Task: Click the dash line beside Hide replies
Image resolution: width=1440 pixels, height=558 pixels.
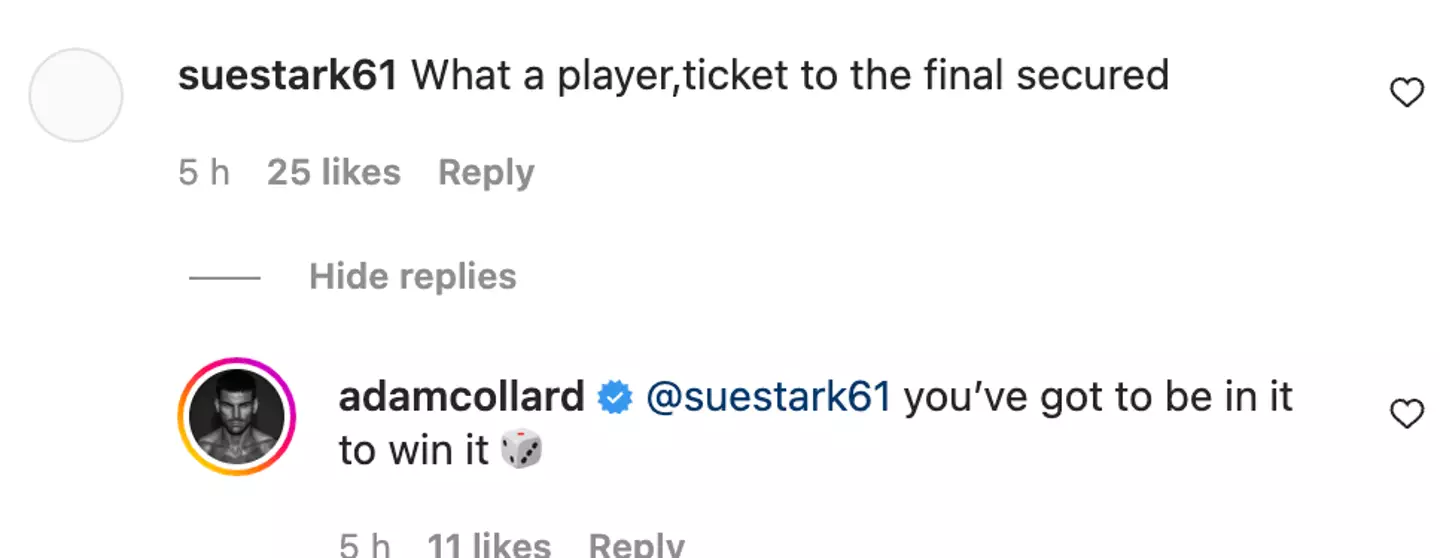Action: pyautogui.click(x=225, y=278)
